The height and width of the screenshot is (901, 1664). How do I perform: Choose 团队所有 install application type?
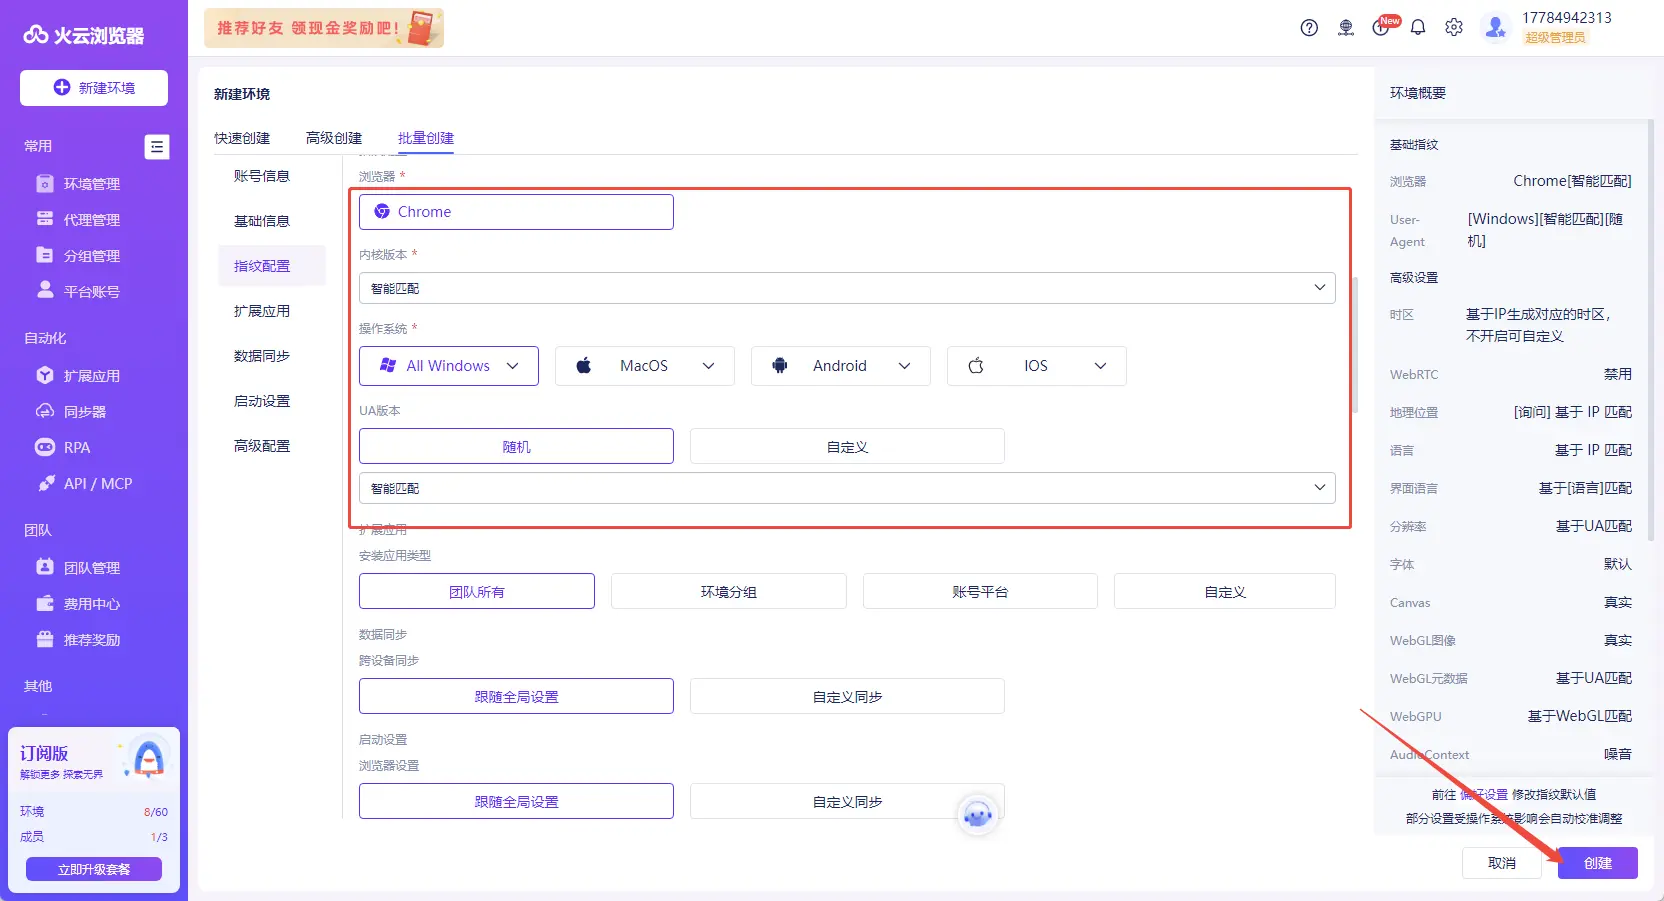477,591
